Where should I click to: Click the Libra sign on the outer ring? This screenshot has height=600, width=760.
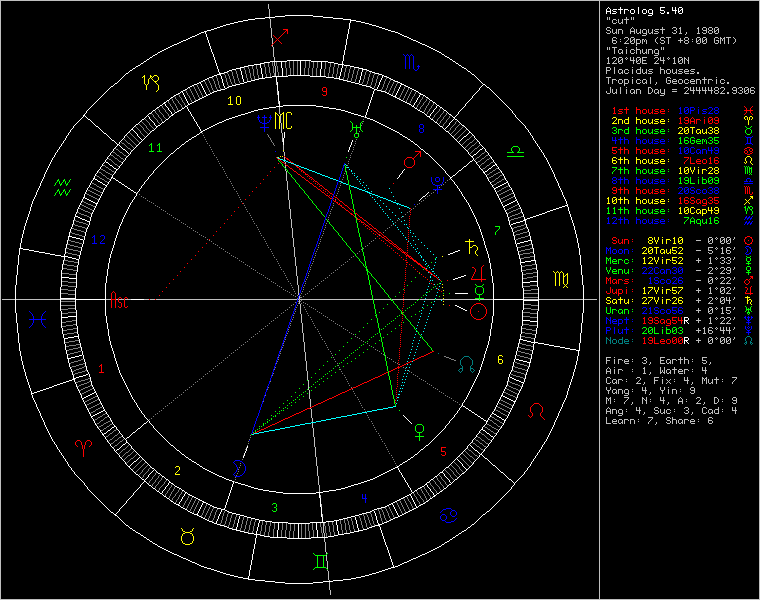(515, 151)
